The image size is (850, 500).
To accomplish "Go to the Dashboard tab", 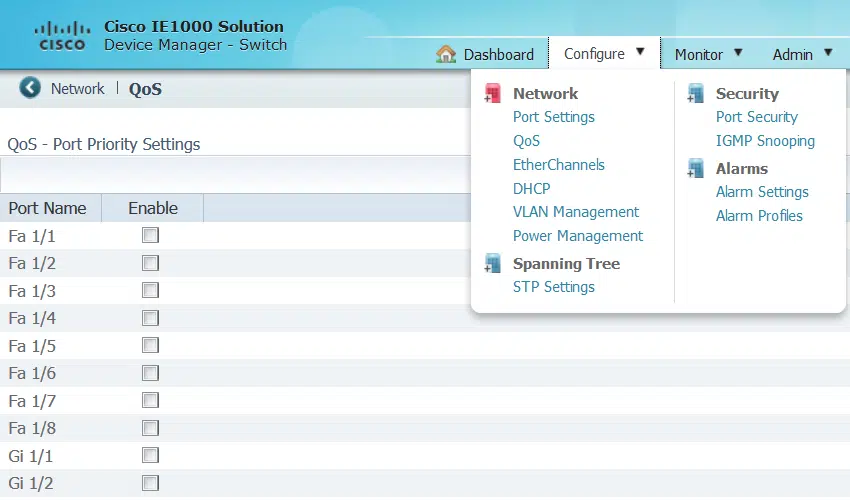I will 499,55.
